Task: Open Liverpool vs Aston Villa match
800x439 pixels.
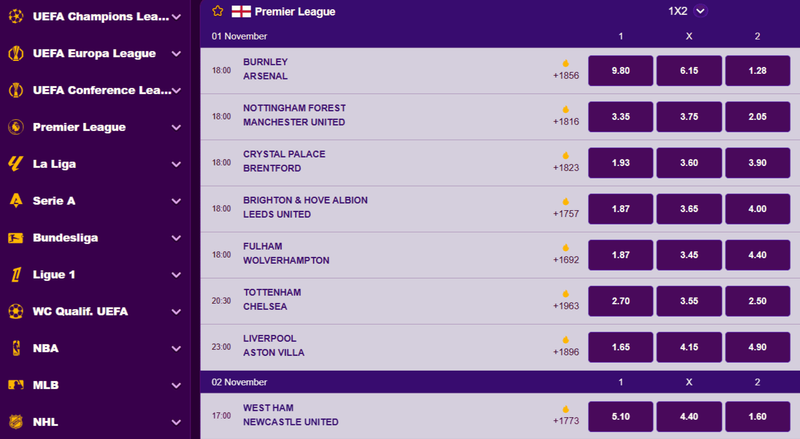Action: pyautogui.click(x=274, y=346)
